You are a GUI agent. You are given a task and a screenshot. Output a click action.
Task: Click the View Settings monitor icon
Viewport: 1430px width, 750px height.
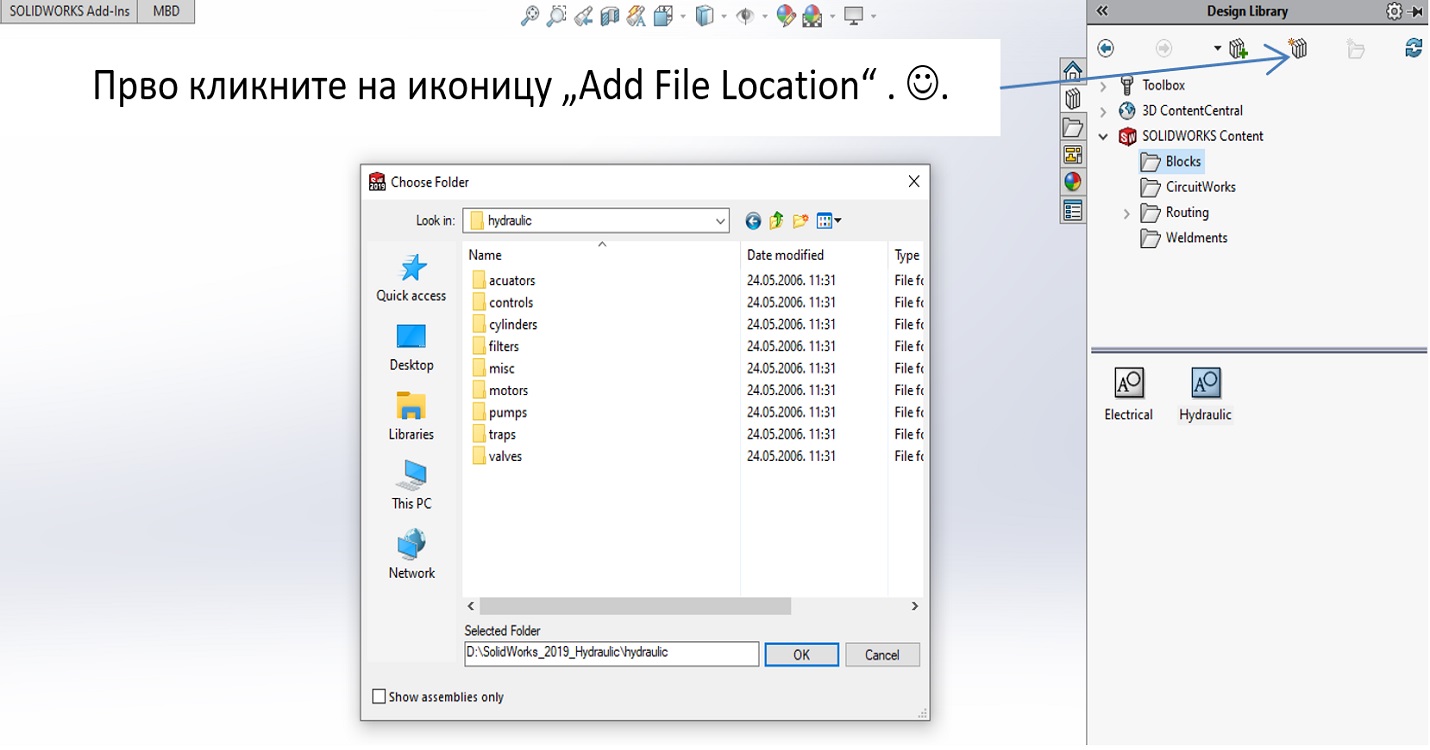tap(853, 16)
